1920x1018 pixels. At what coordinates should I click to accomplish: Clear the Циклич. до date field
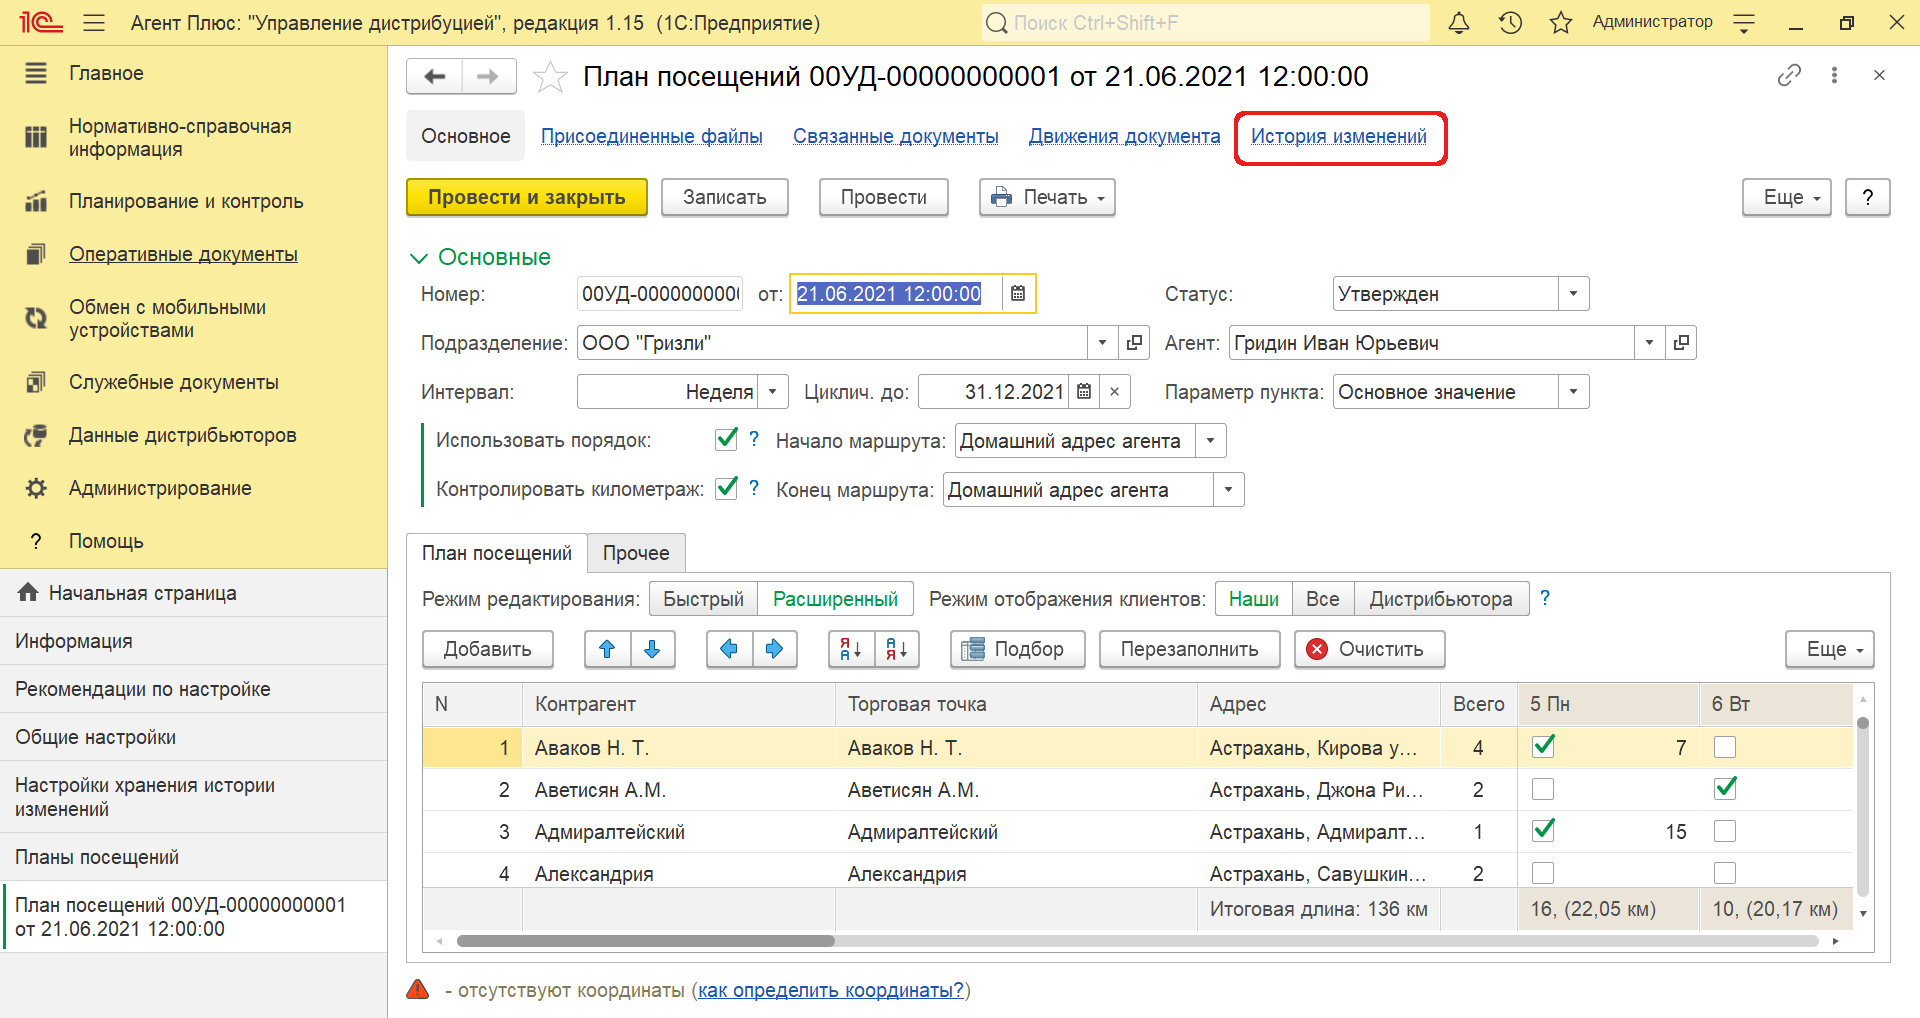pyautogui.click(x=1114, y=392)
